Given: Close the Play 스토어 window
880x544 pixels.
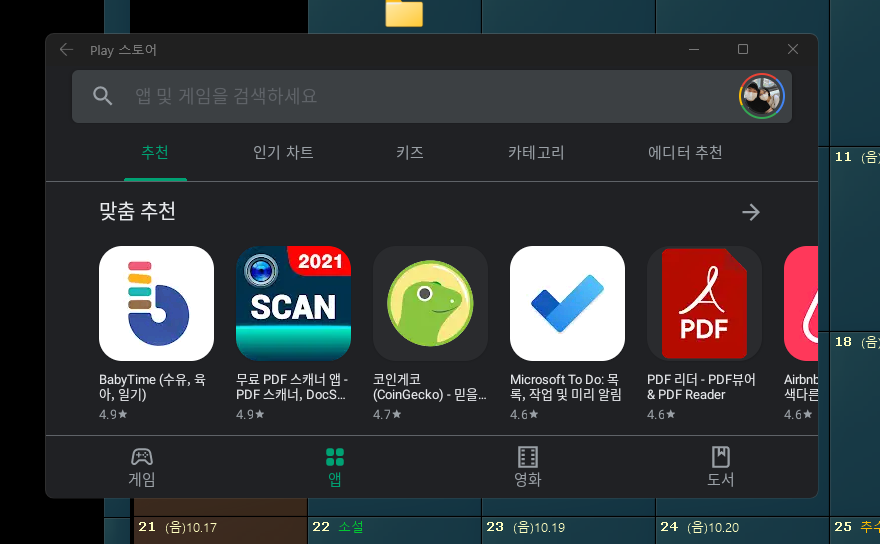Looking at the screenshot, I should [792, 49].
